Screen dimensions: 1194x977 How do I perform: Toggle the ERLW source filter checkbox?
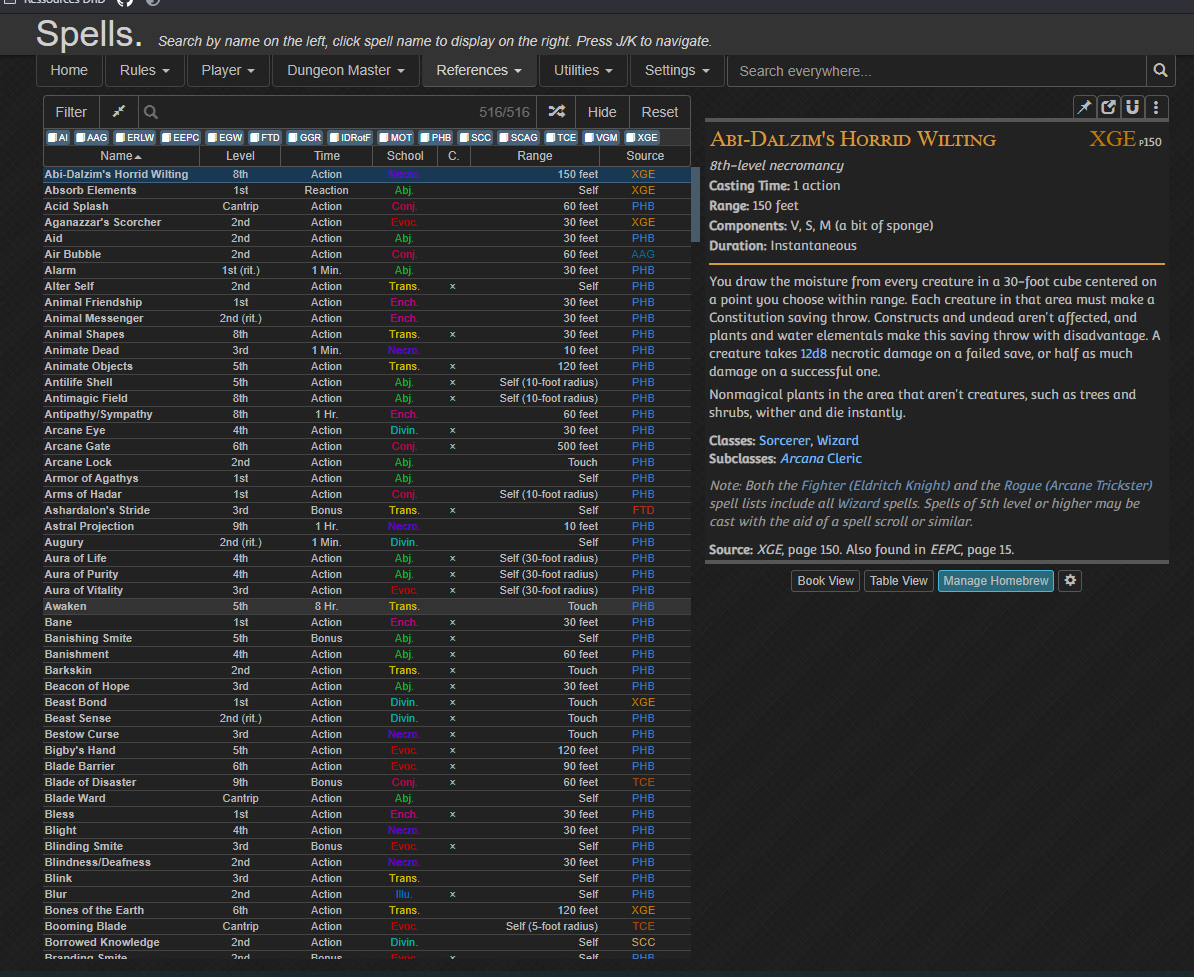click(135, 138)
